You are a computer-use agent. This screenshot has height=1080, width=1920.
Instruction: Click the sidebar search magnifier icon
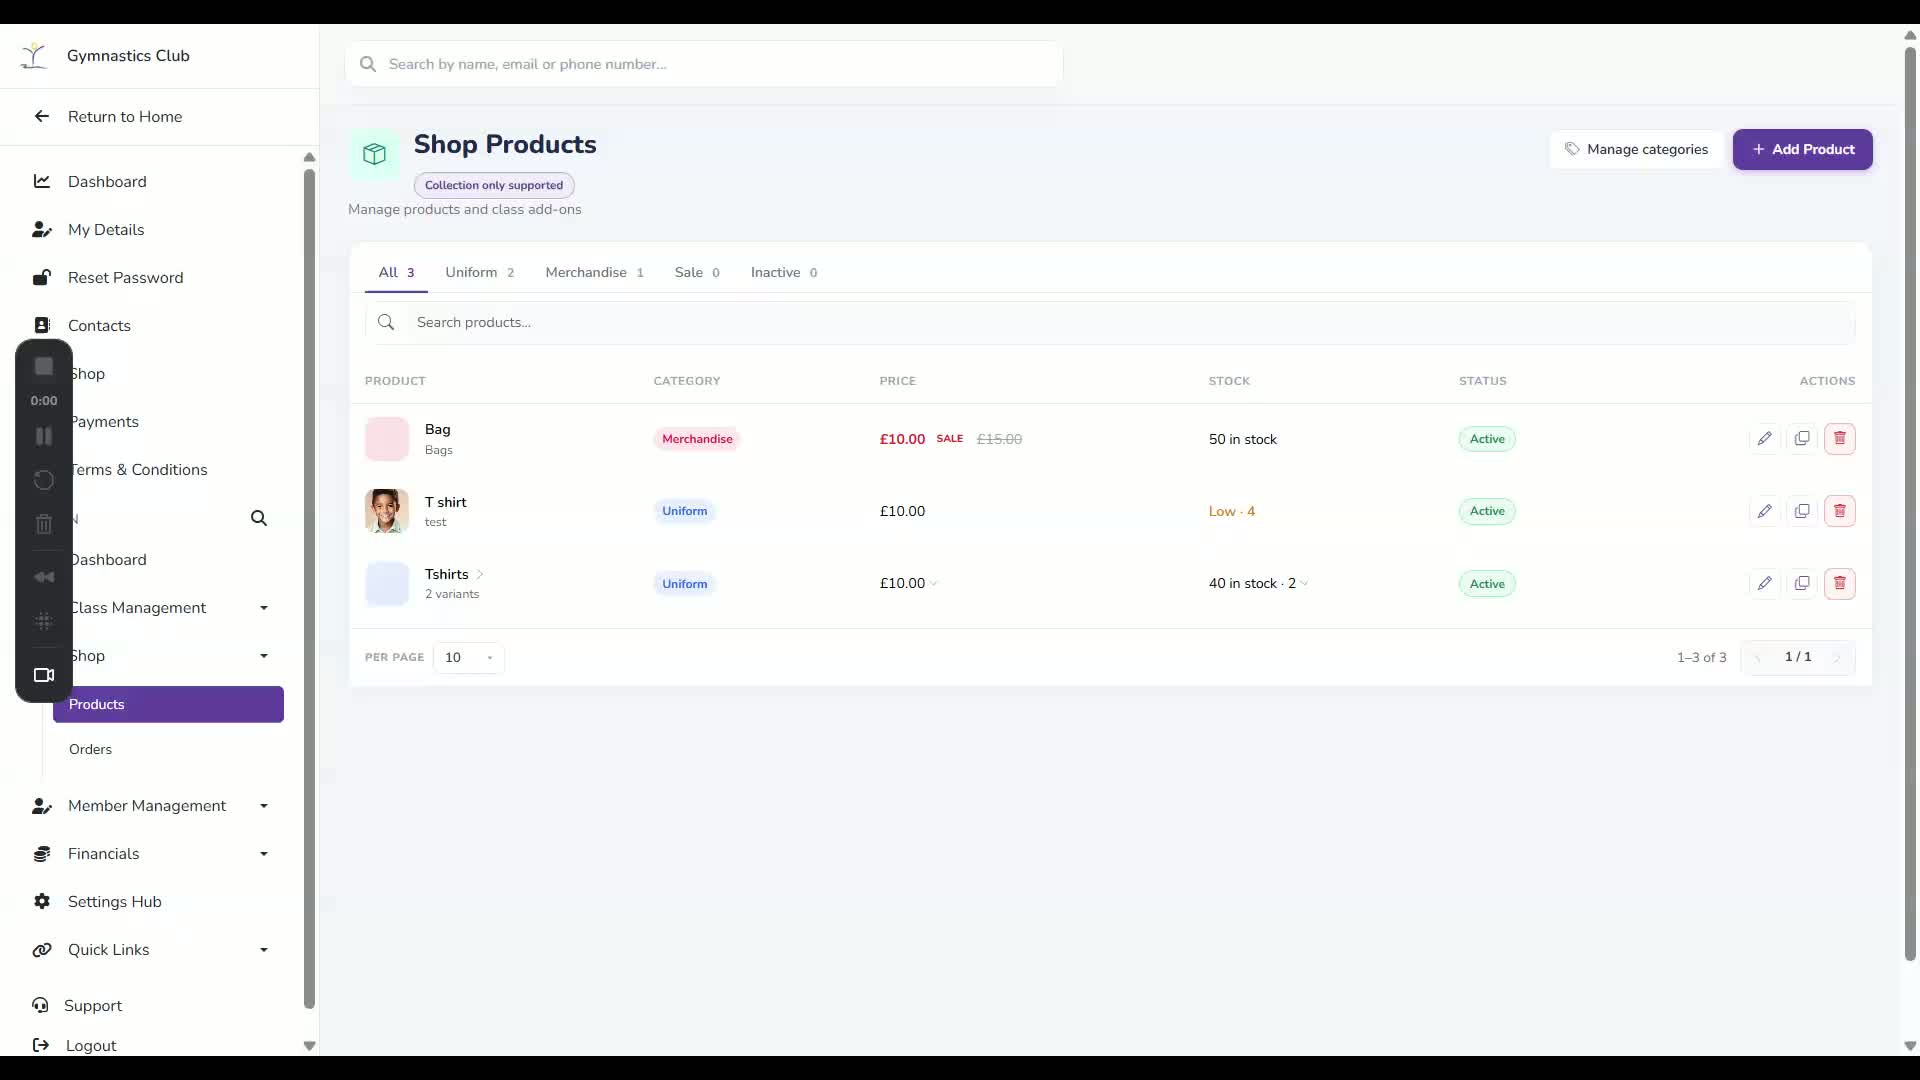259,518
